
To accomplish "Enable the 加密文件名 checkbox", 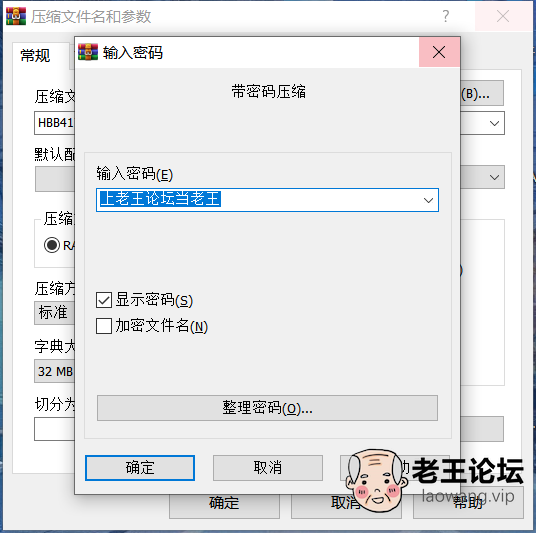I will coord(104,326).
